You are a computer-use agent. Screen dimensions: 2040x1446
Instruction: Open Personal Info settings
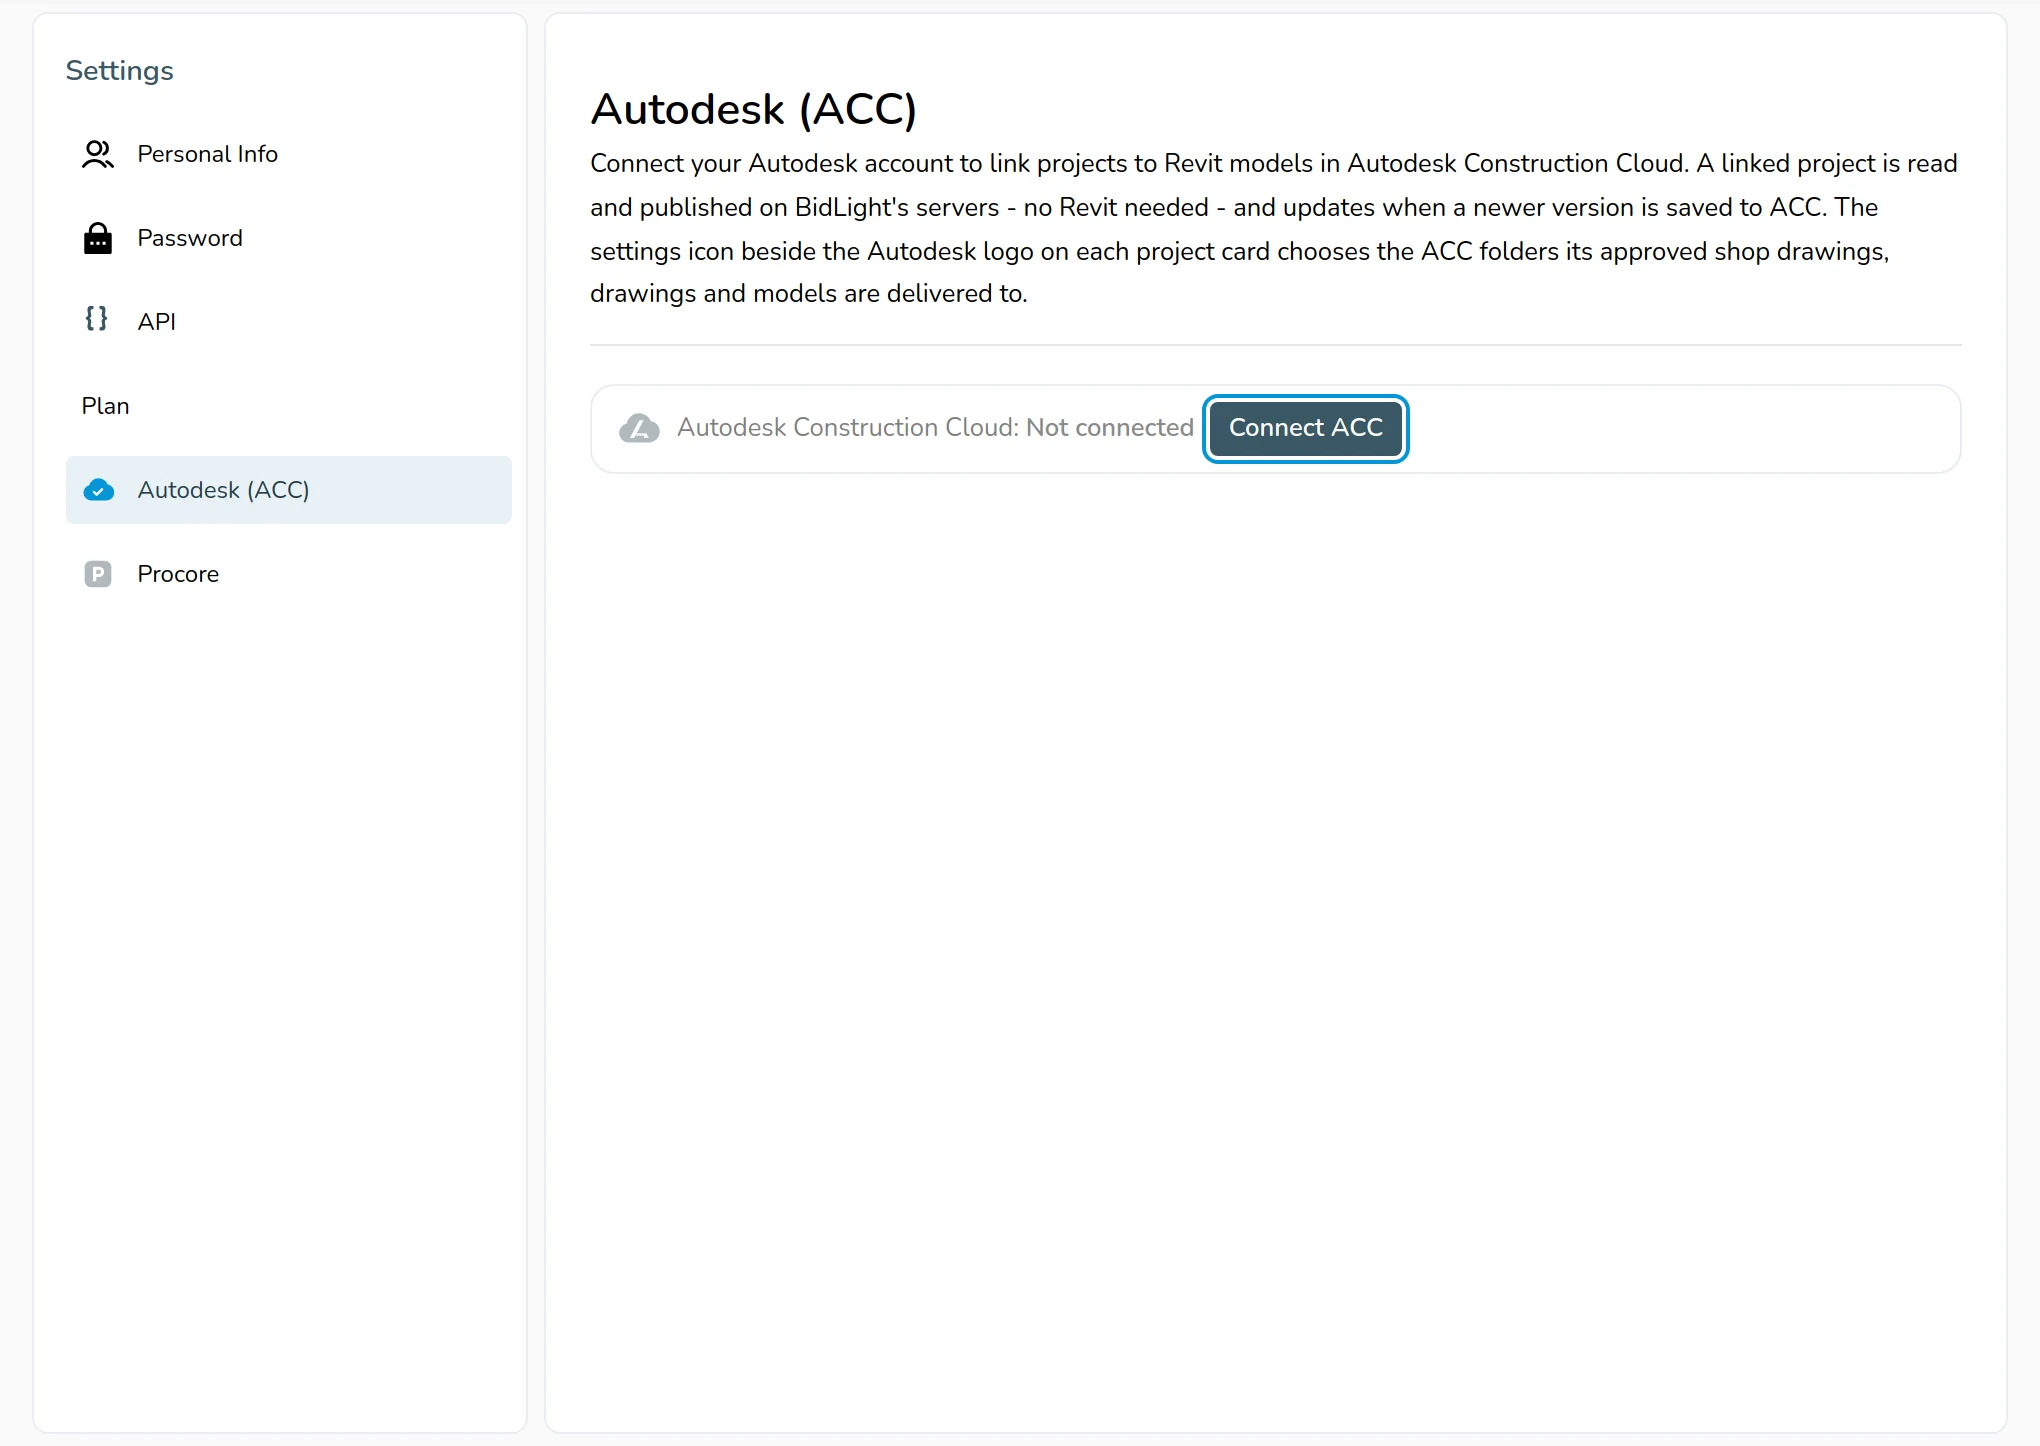click(x=288, y=154)
